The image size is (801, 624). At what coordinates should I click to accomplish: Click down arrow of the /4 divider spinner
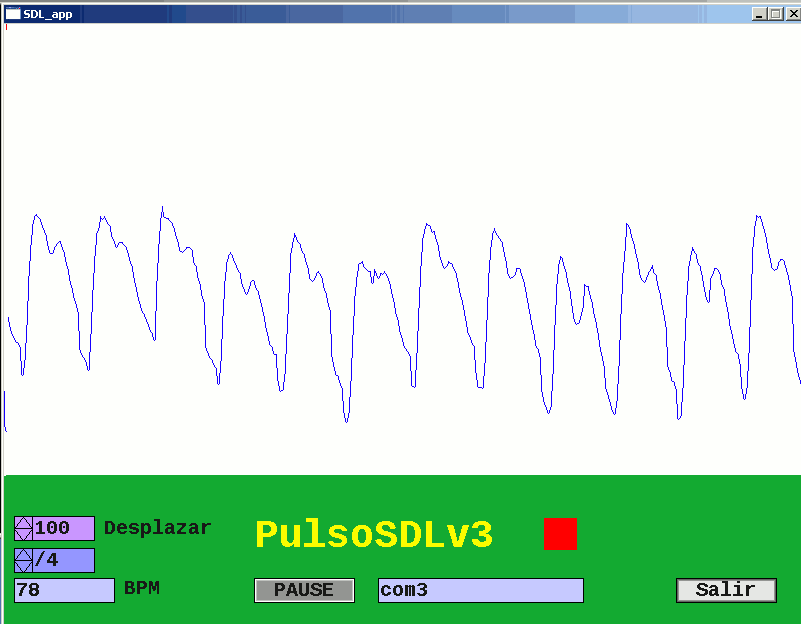pos(23,566)
